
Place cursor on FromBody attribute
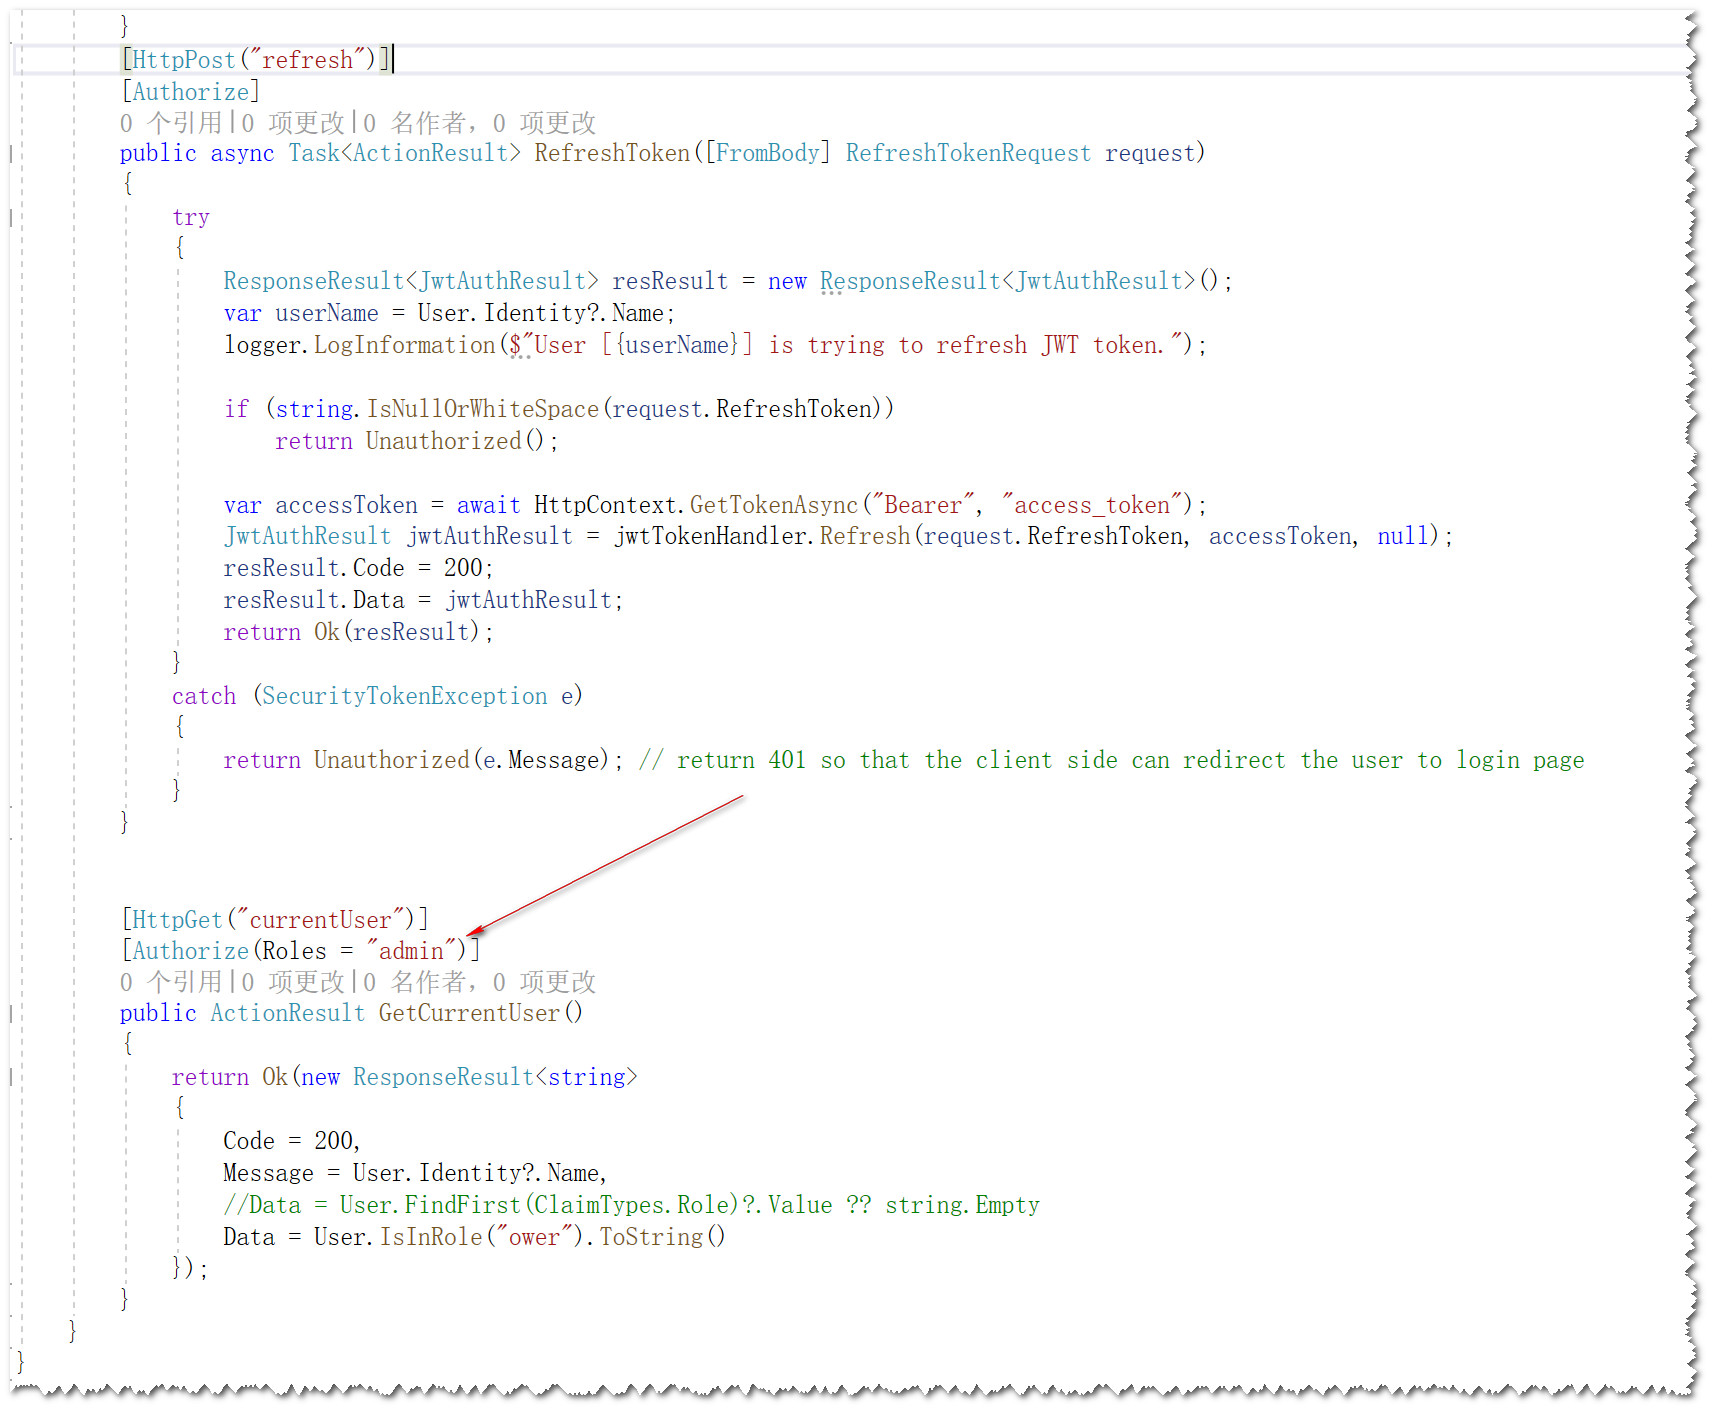767,154
